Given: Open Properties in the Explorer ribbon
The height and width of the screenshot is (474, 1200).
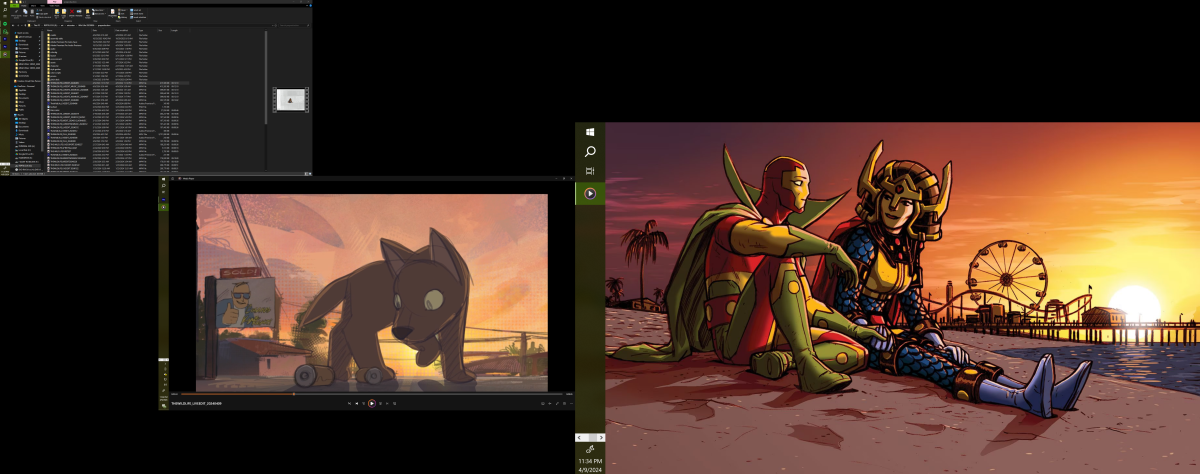Looking at the screenshot, I should pos(112,12).
